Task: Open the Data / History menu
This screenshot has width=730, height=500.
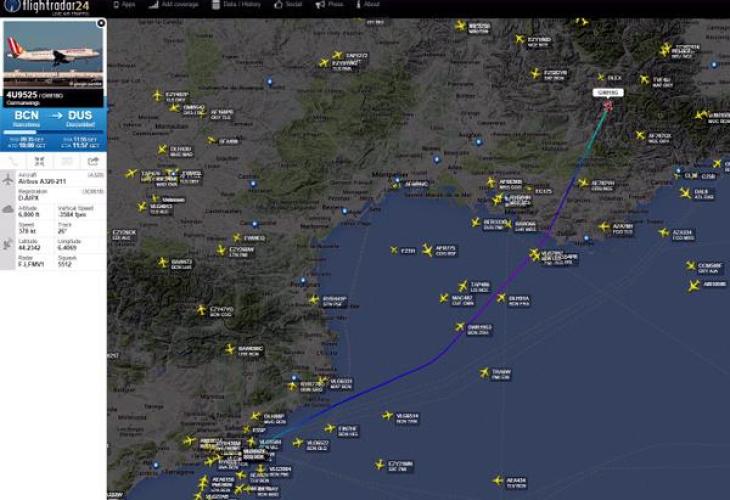Action: click(237, 5)
